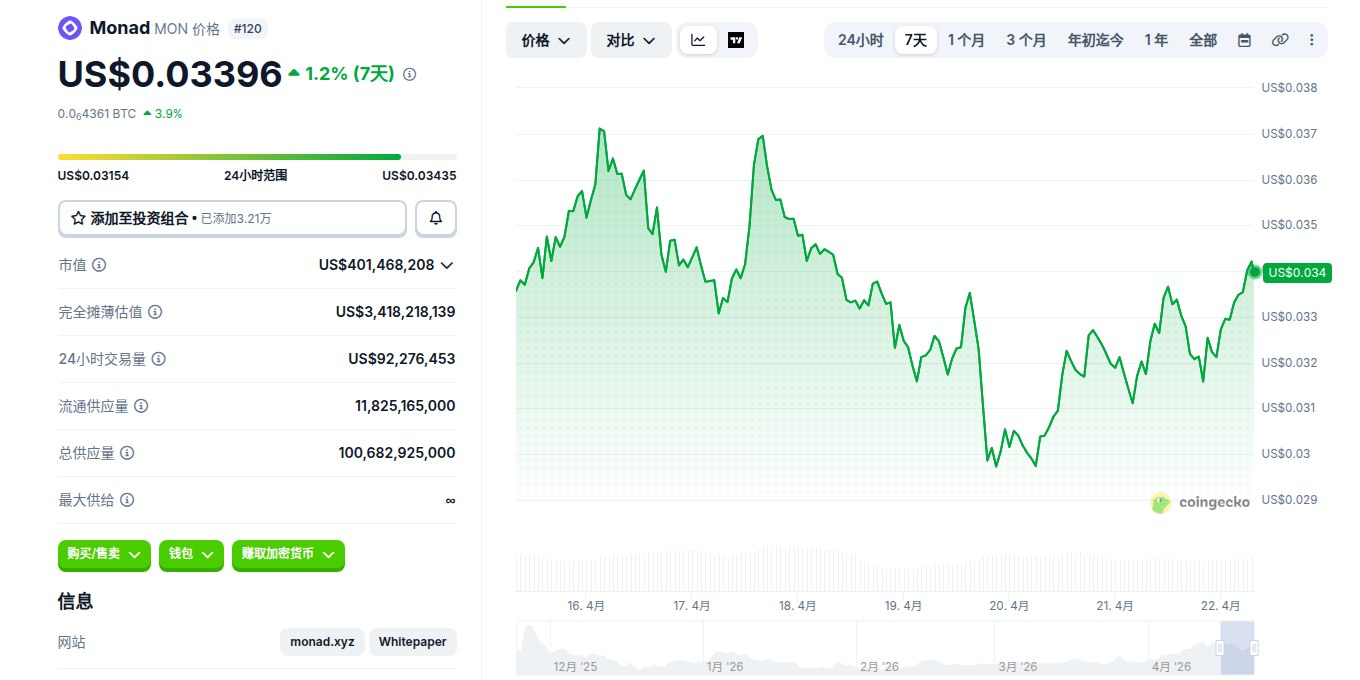The height and width of the screenshot is (680, 1360).
Task: Click the value US$3,418,218,139
Action: point(395,312)
